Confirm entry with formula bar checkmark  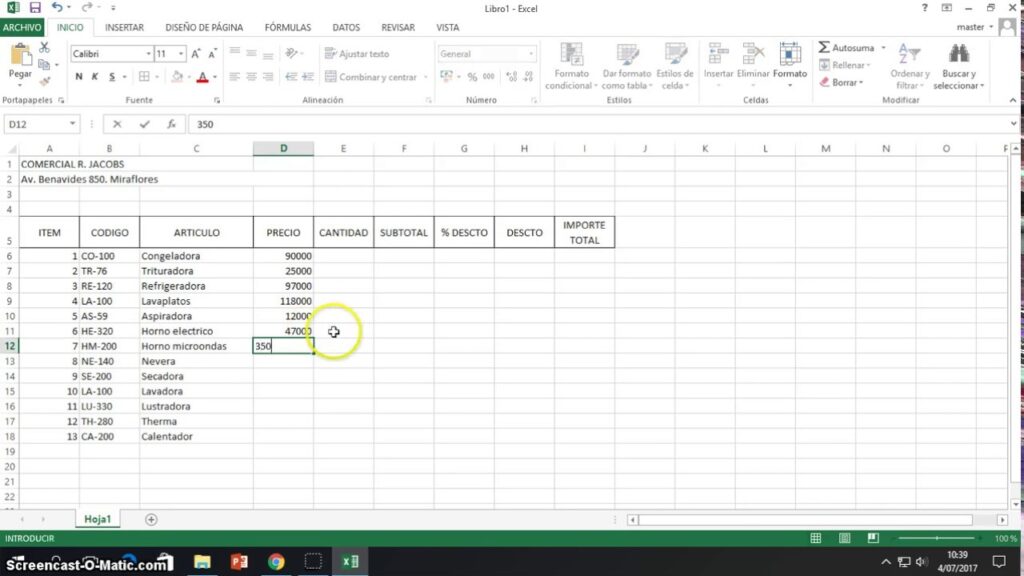click(145, 124)
